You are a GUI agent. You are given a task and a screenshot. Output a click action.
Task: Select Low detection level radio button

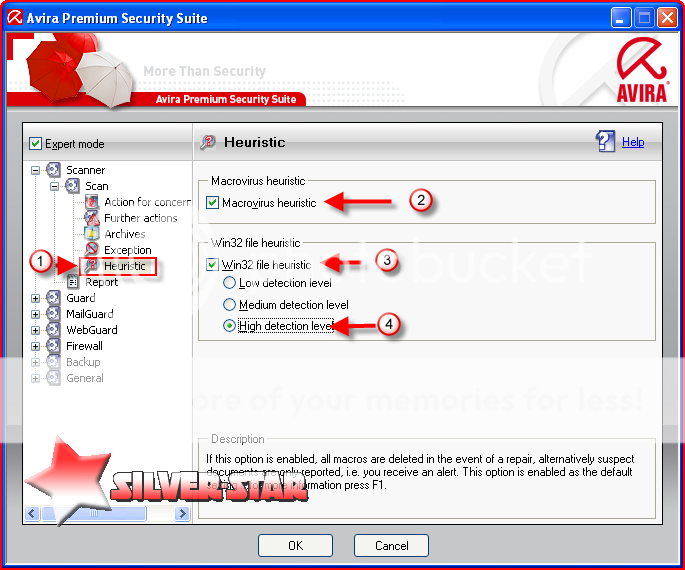coord(229,283)
